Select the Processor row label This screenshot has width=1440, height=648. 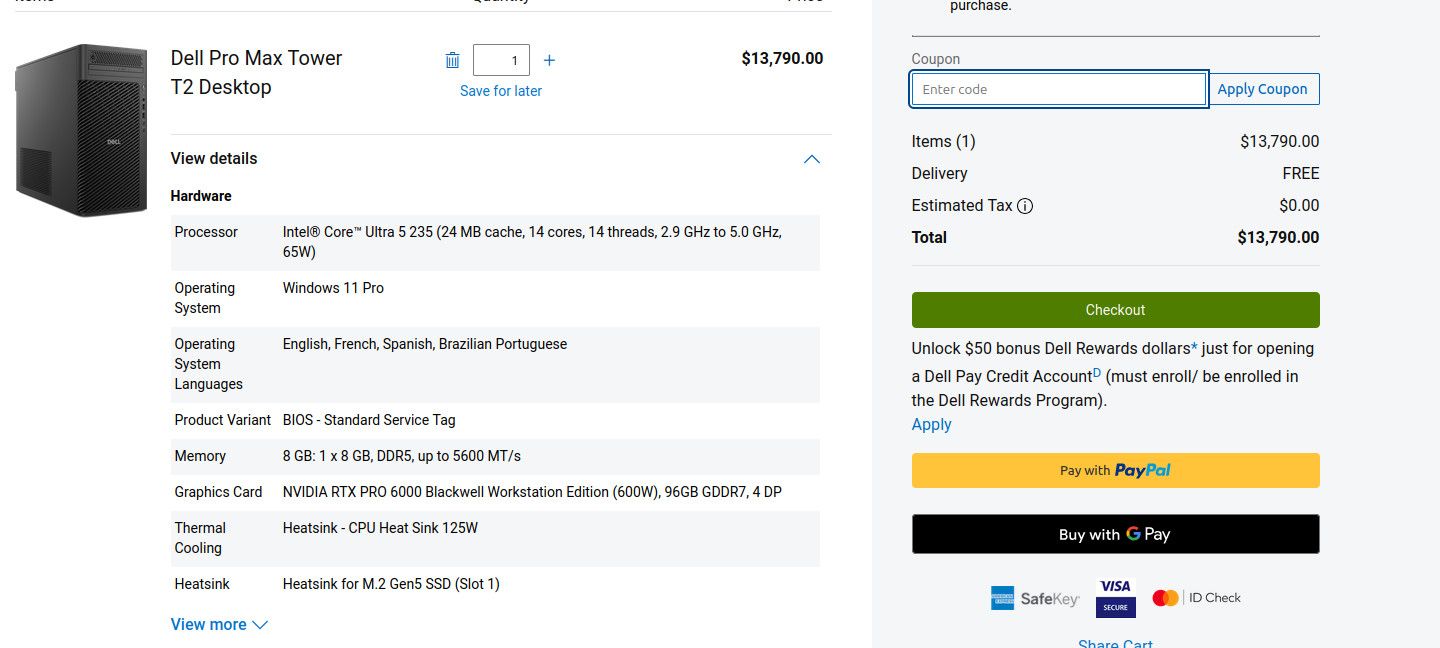point(206,232)
